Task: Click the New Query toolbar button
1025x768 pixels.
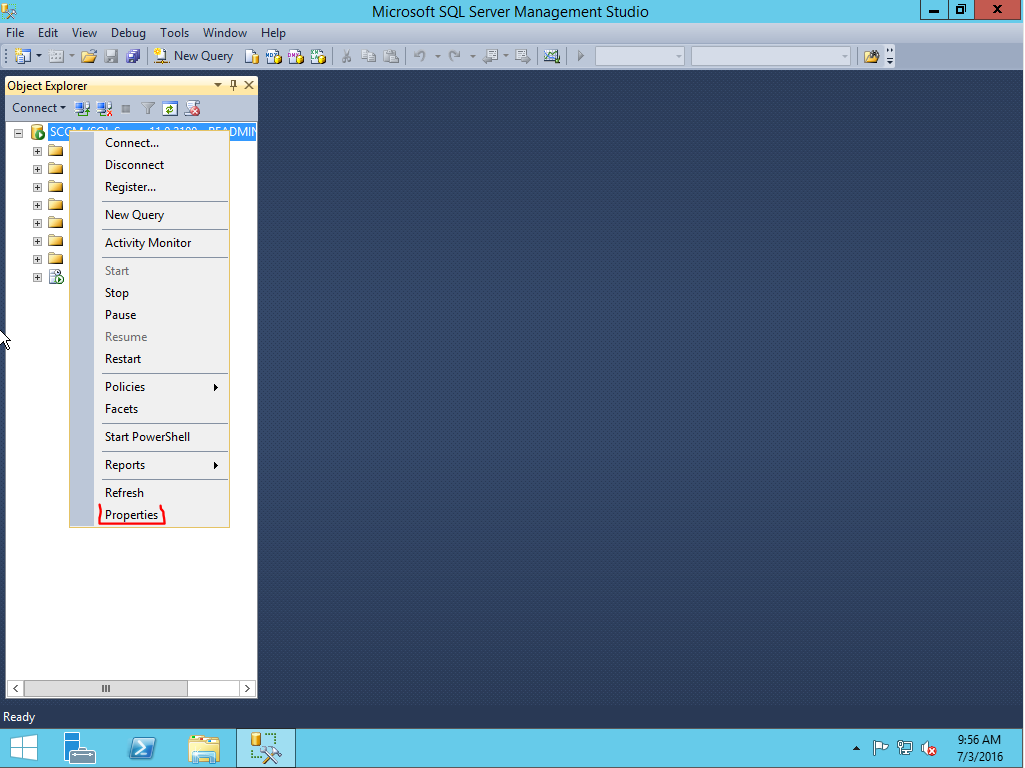Action: [x=193, y=56]
